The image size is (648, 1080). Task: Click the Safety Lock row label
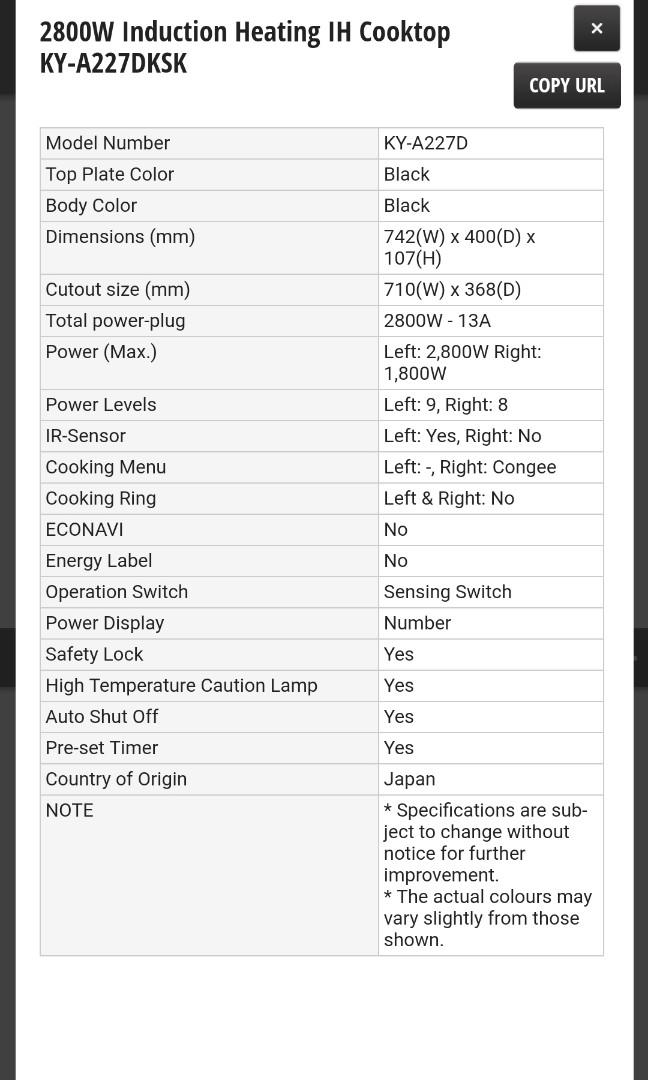94,654
